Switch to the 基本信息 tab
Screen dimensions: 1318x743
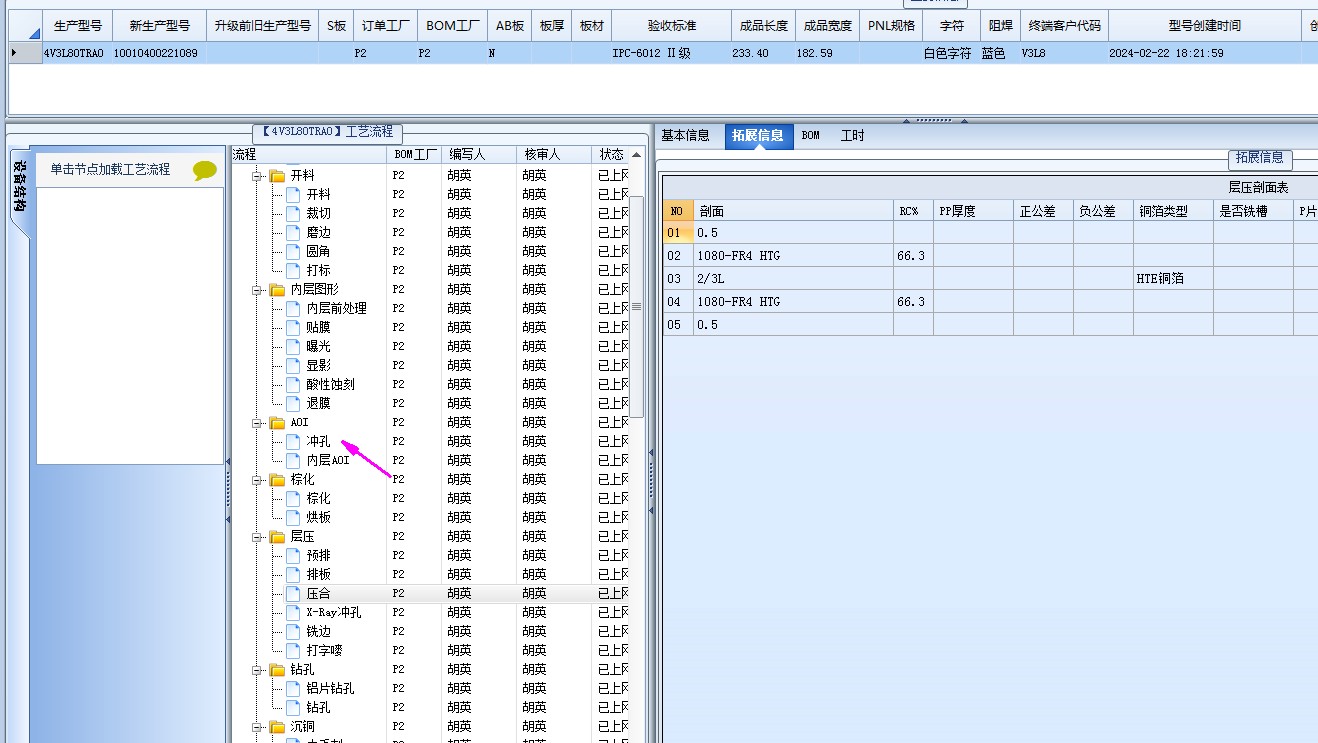click(686, 136)
